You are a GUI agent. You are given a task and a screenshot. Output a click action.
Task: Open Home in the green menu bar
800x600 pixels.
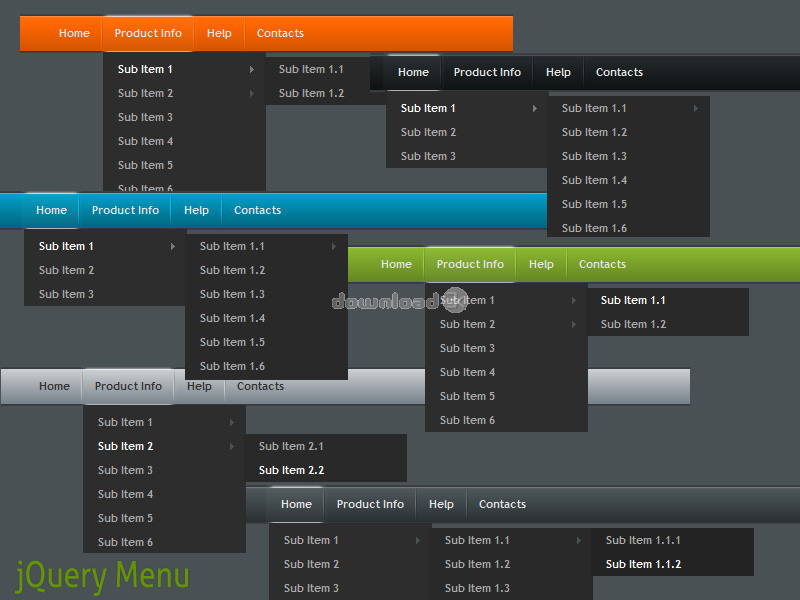[x=396, y=264]
